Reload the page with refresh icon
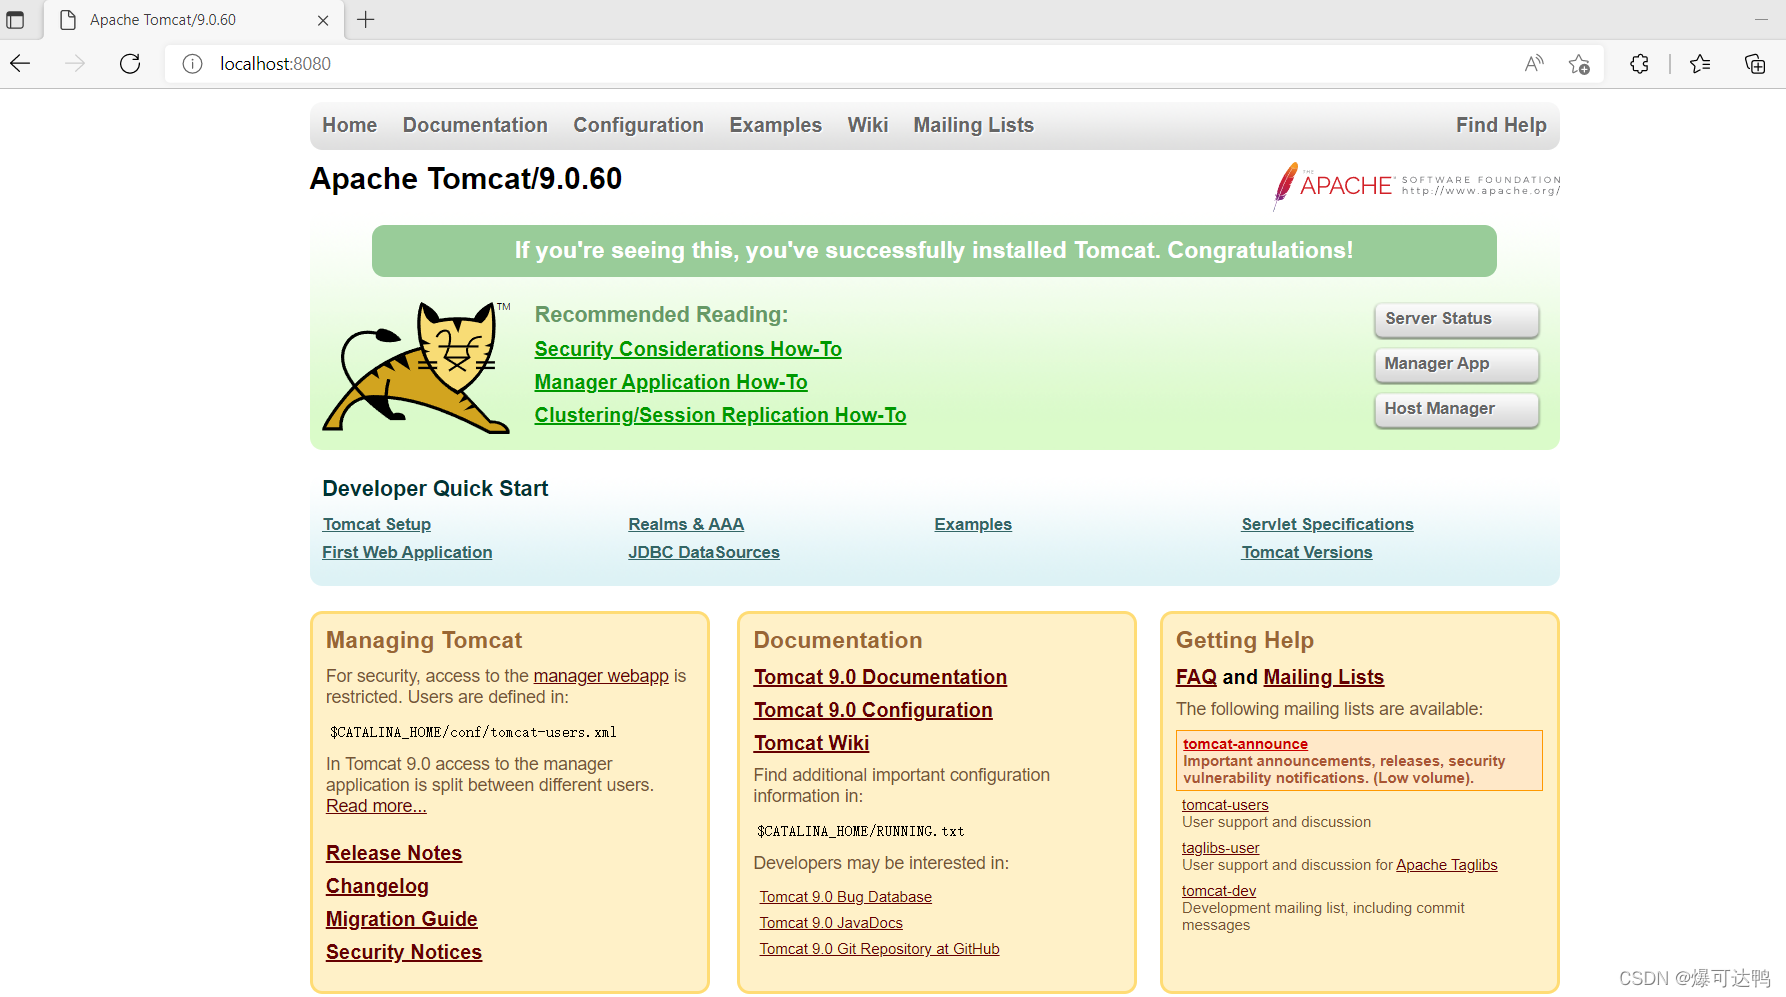The width and height of the screenshot is (1786, 997). [130, 64]
